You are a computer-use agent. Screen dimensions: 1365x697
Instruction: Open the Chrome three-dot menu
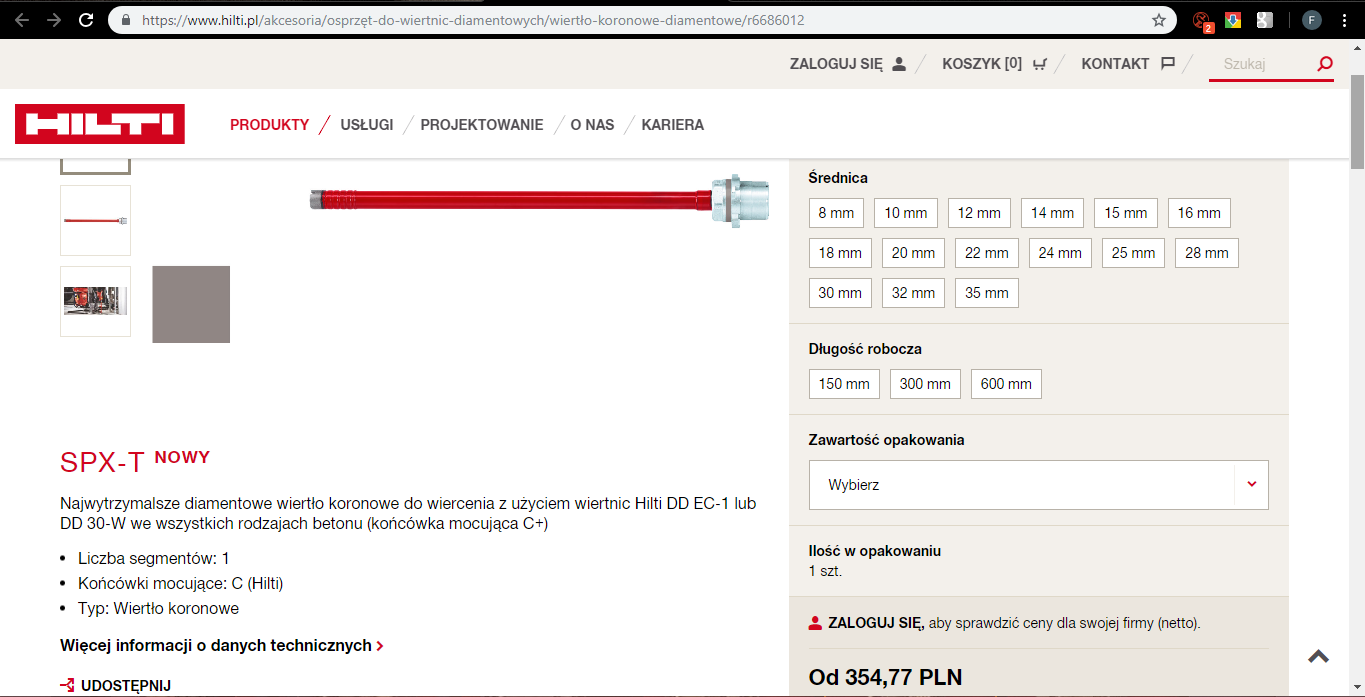pos(1345,20)
